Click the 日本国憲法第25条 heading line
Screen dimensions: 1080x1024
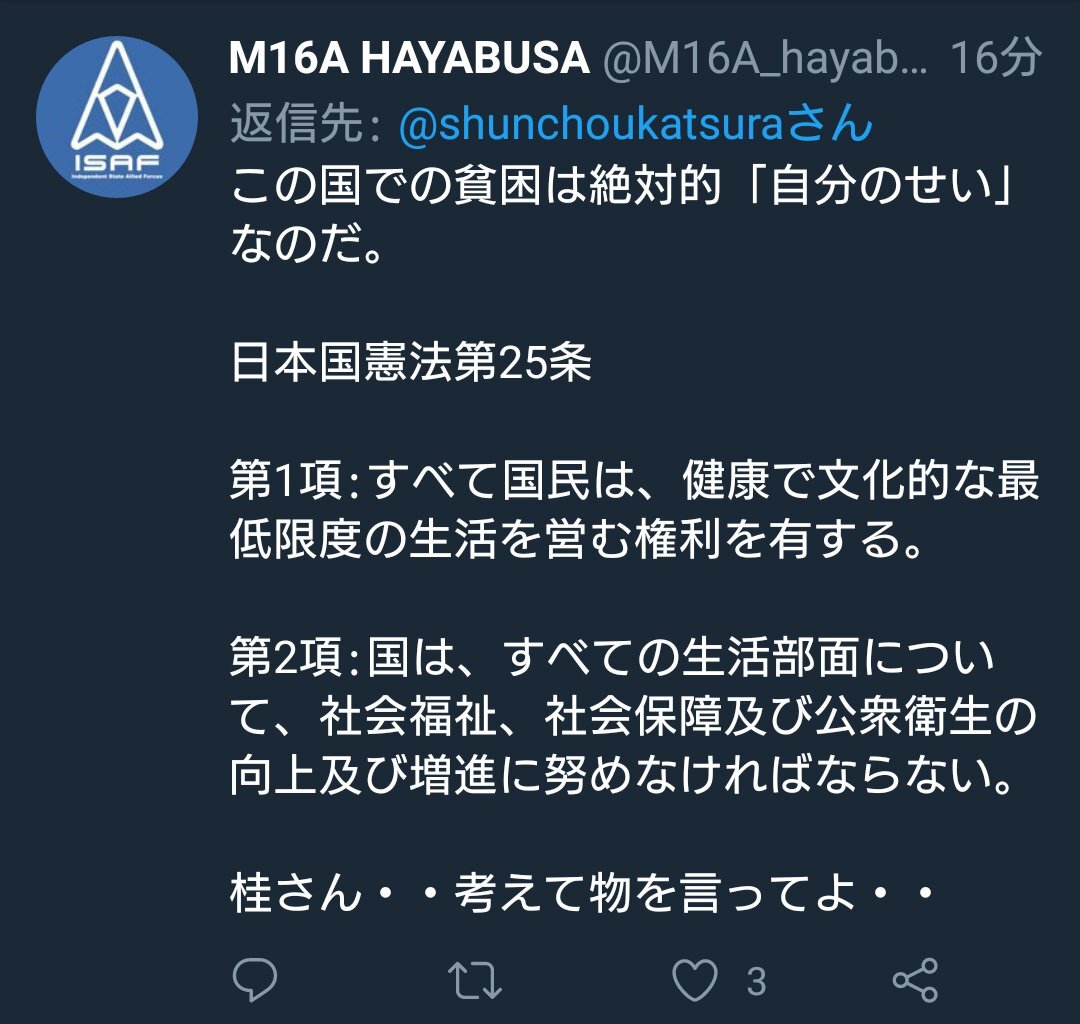[411, 362]
